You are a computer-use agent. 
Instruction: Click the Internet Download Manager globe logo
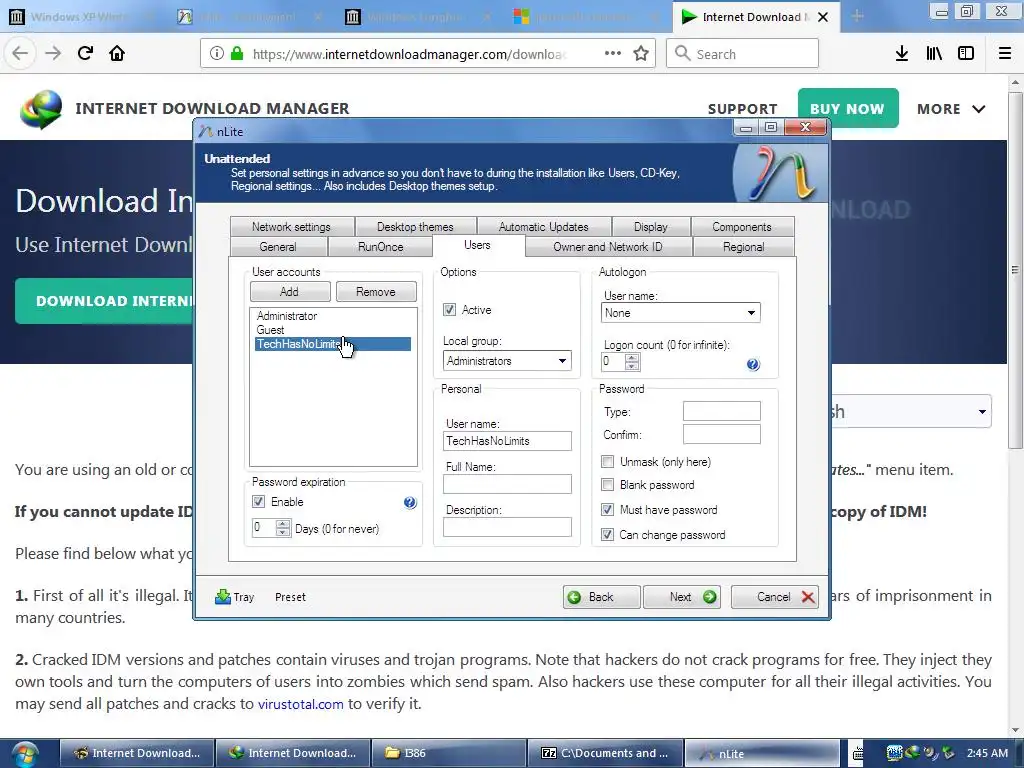point(41,109)
